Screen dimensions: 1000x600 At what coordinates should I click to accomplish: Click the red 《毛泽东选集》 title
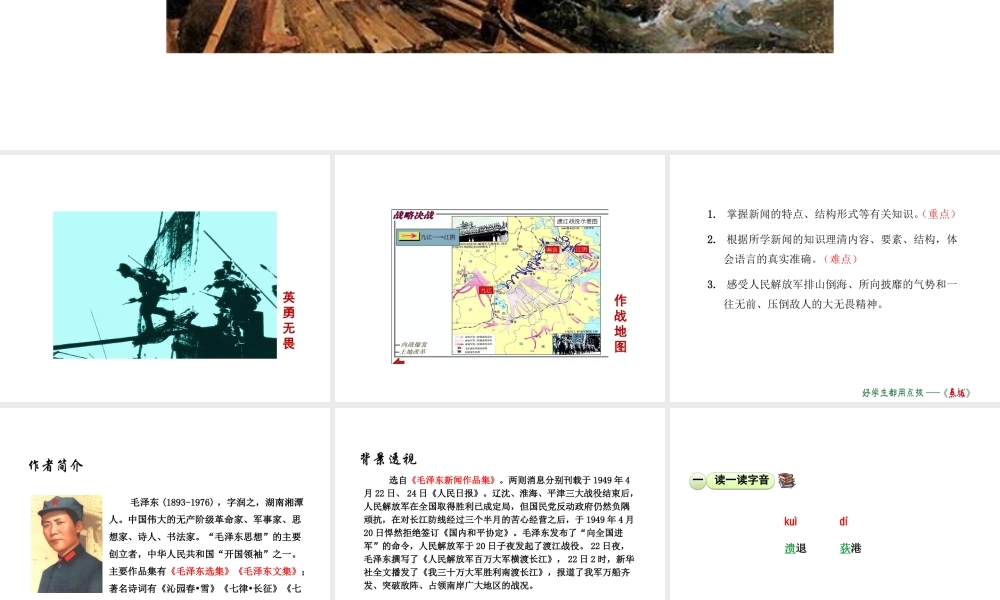pyautogui.click(x=200, y=571)
